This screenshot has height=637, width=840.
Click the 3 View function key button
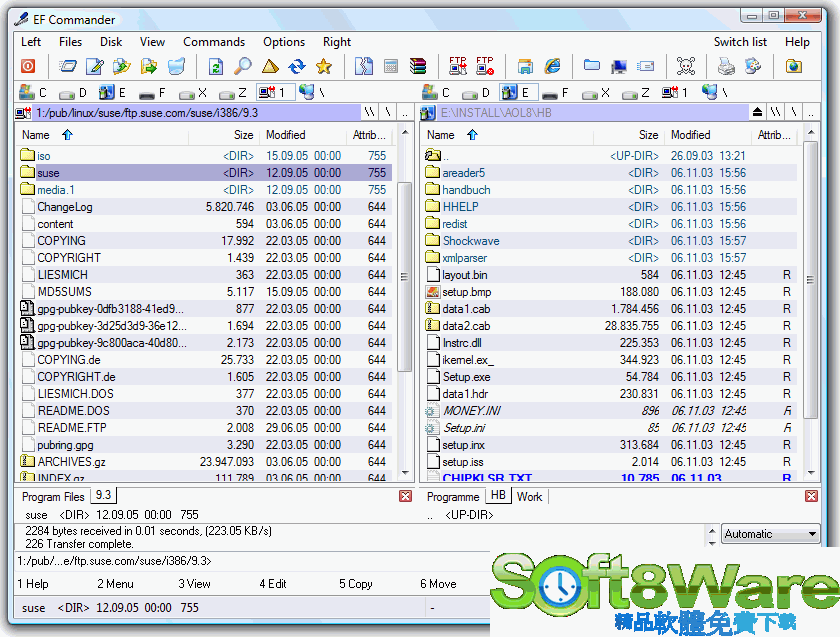(x=194, y=584)
